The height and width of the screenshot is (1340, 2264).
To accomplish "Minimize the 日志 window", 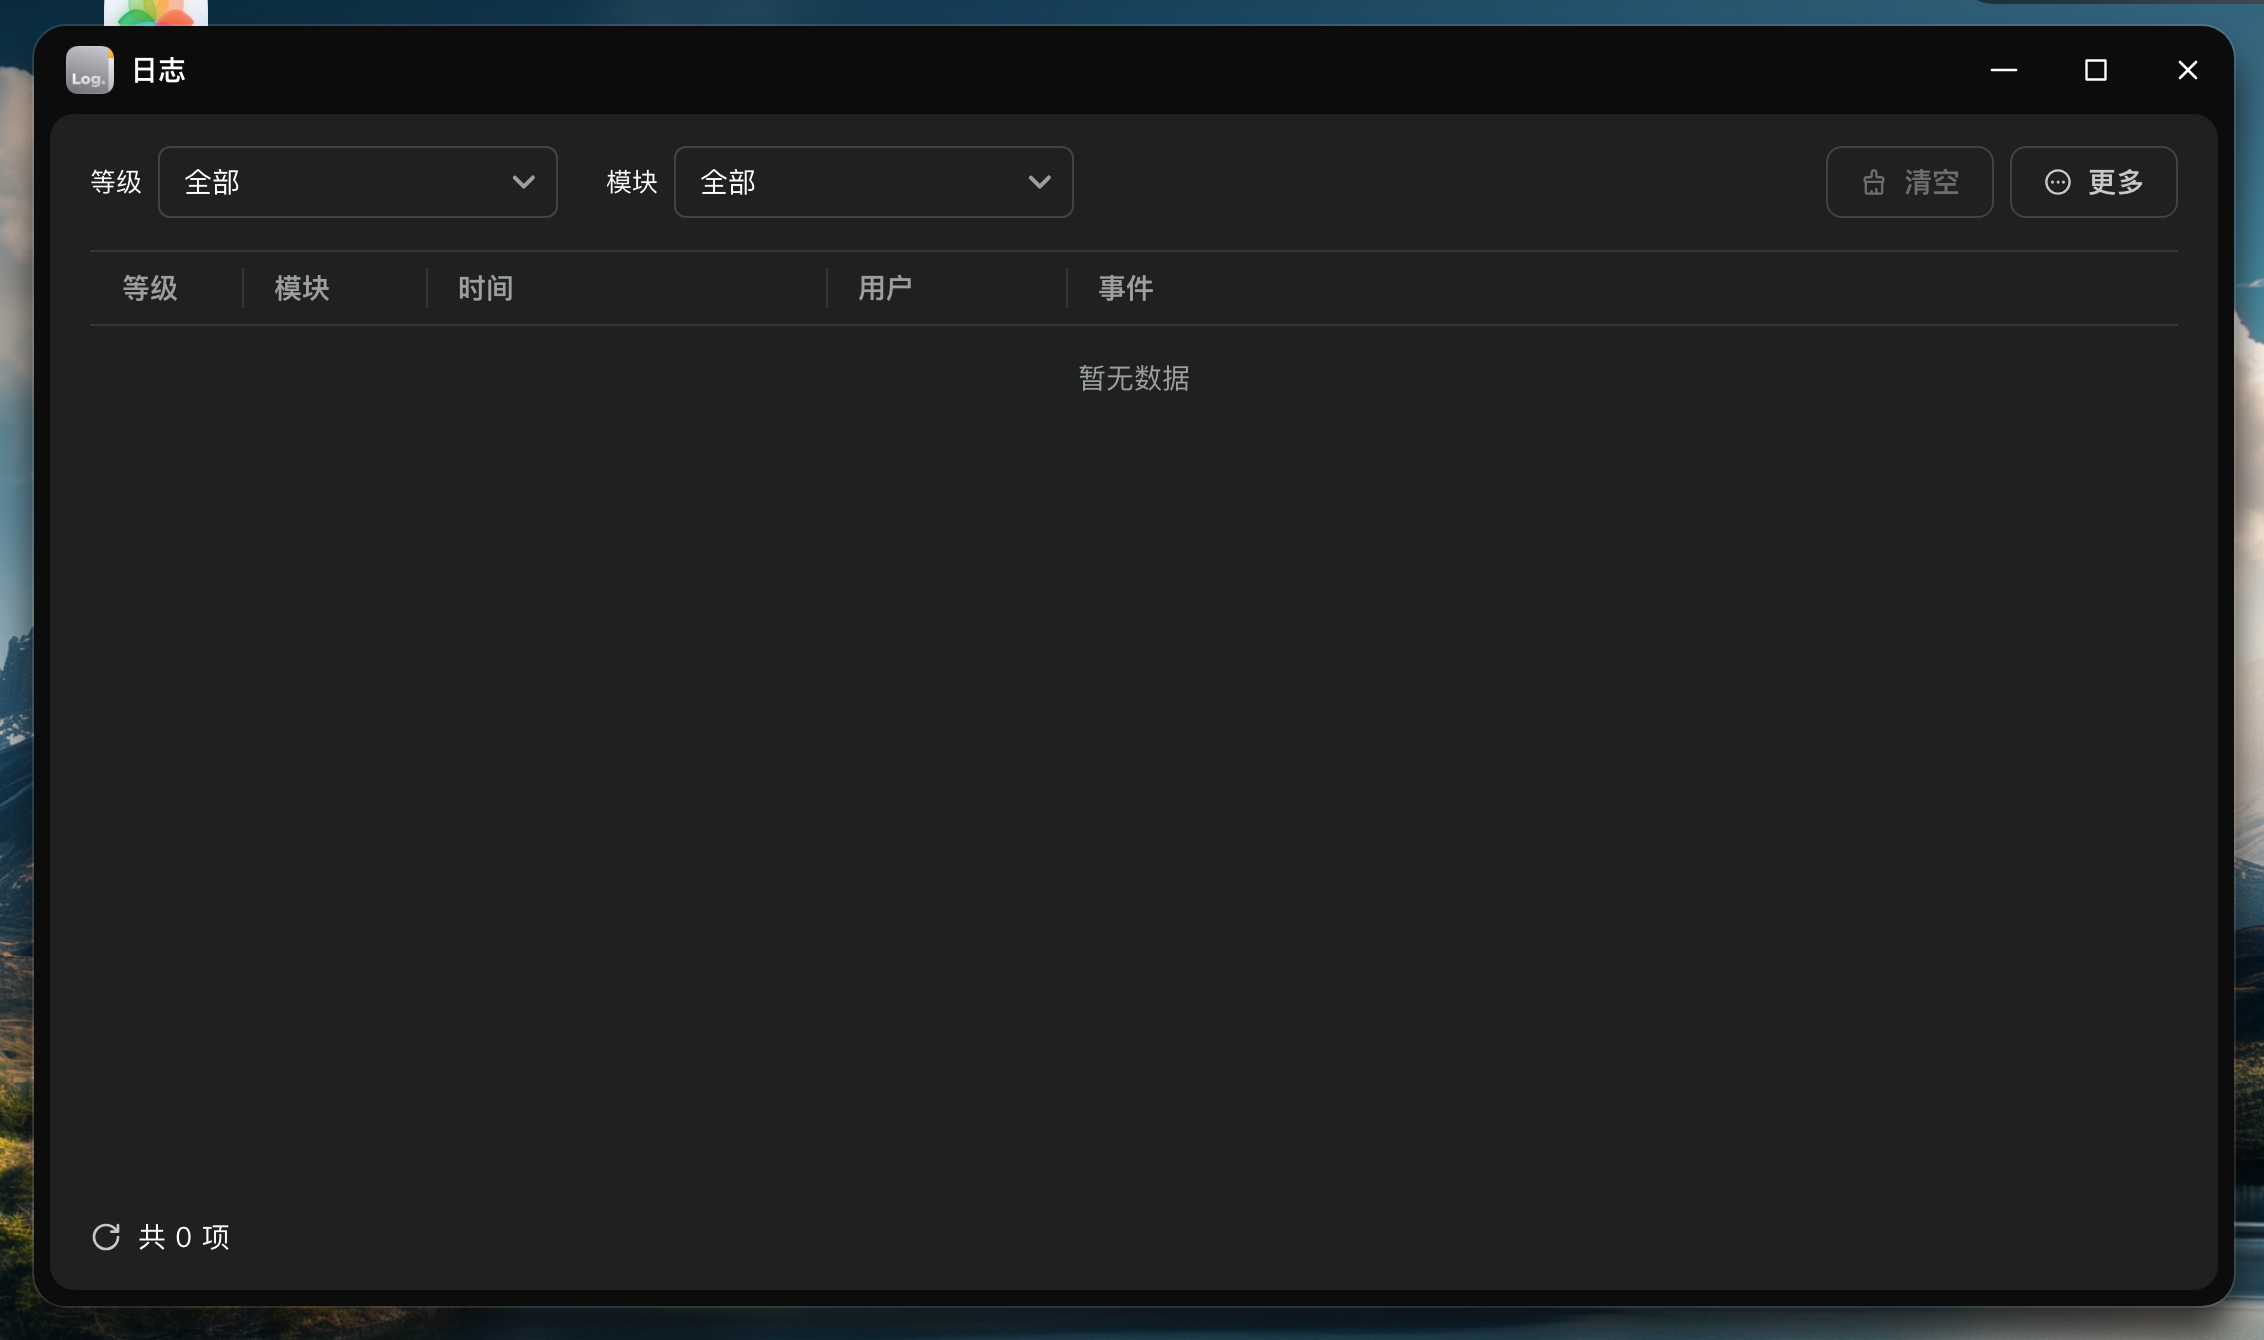I will pos(2004,70).
